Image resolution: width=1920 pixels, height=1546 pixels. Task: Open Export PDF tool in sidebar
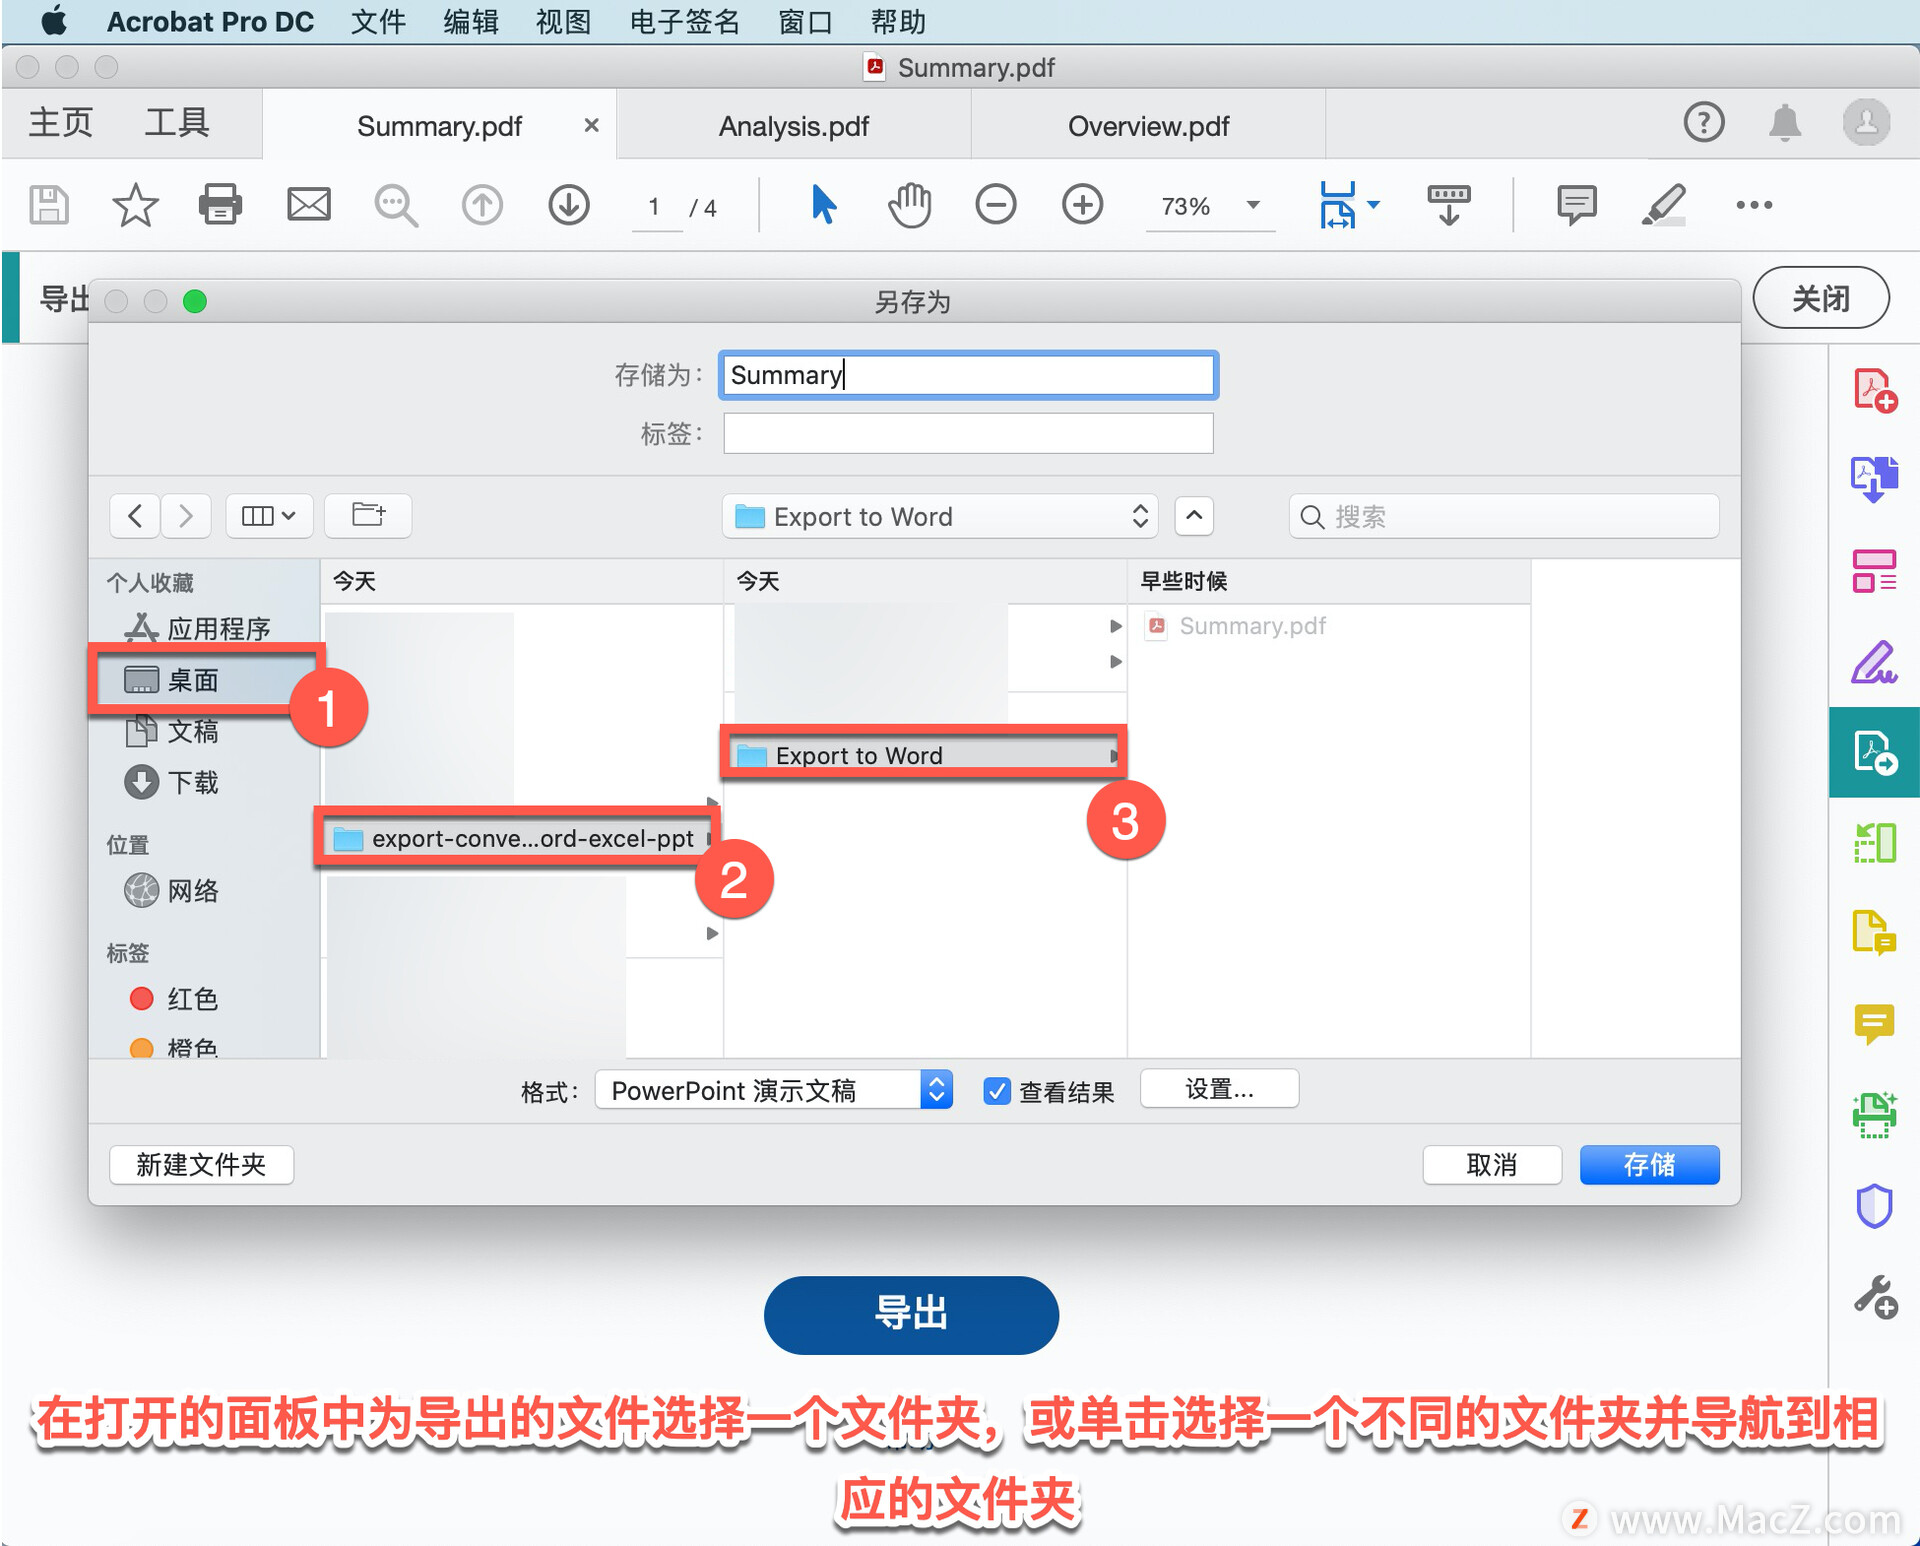coord(1874,752)
